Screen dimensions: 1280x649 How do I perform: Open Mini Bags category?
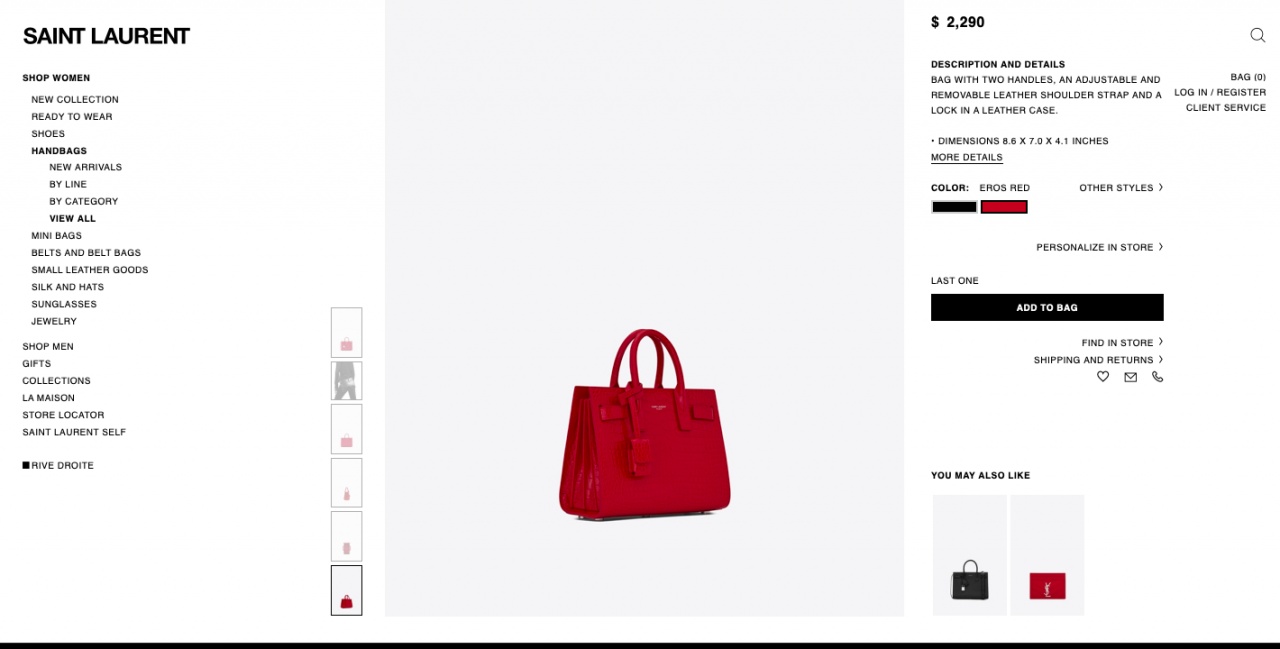pos(57,236)
